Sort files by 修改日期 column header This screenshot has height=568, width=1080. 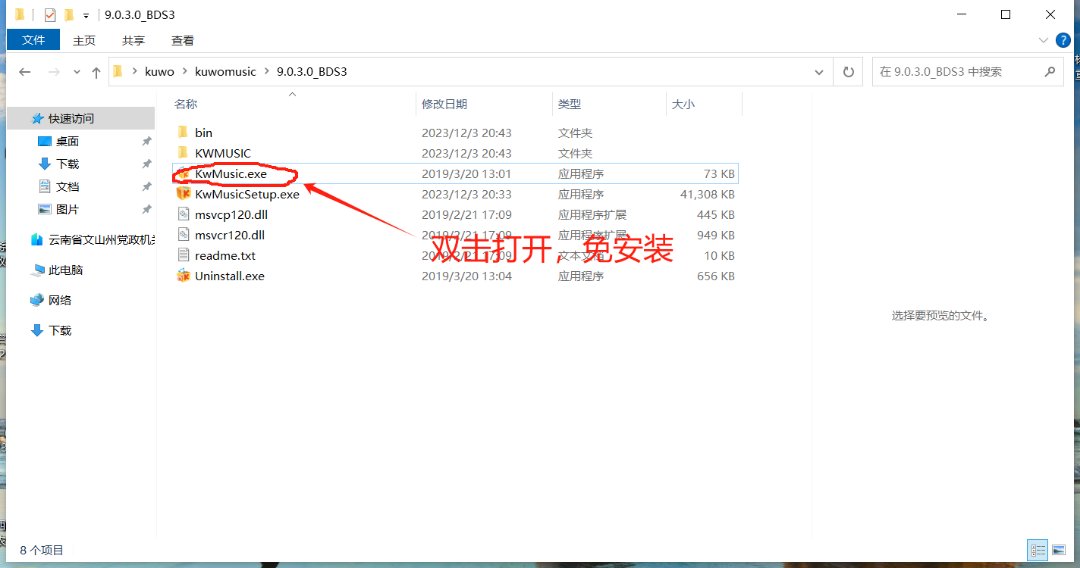click(x=444, y=104)
